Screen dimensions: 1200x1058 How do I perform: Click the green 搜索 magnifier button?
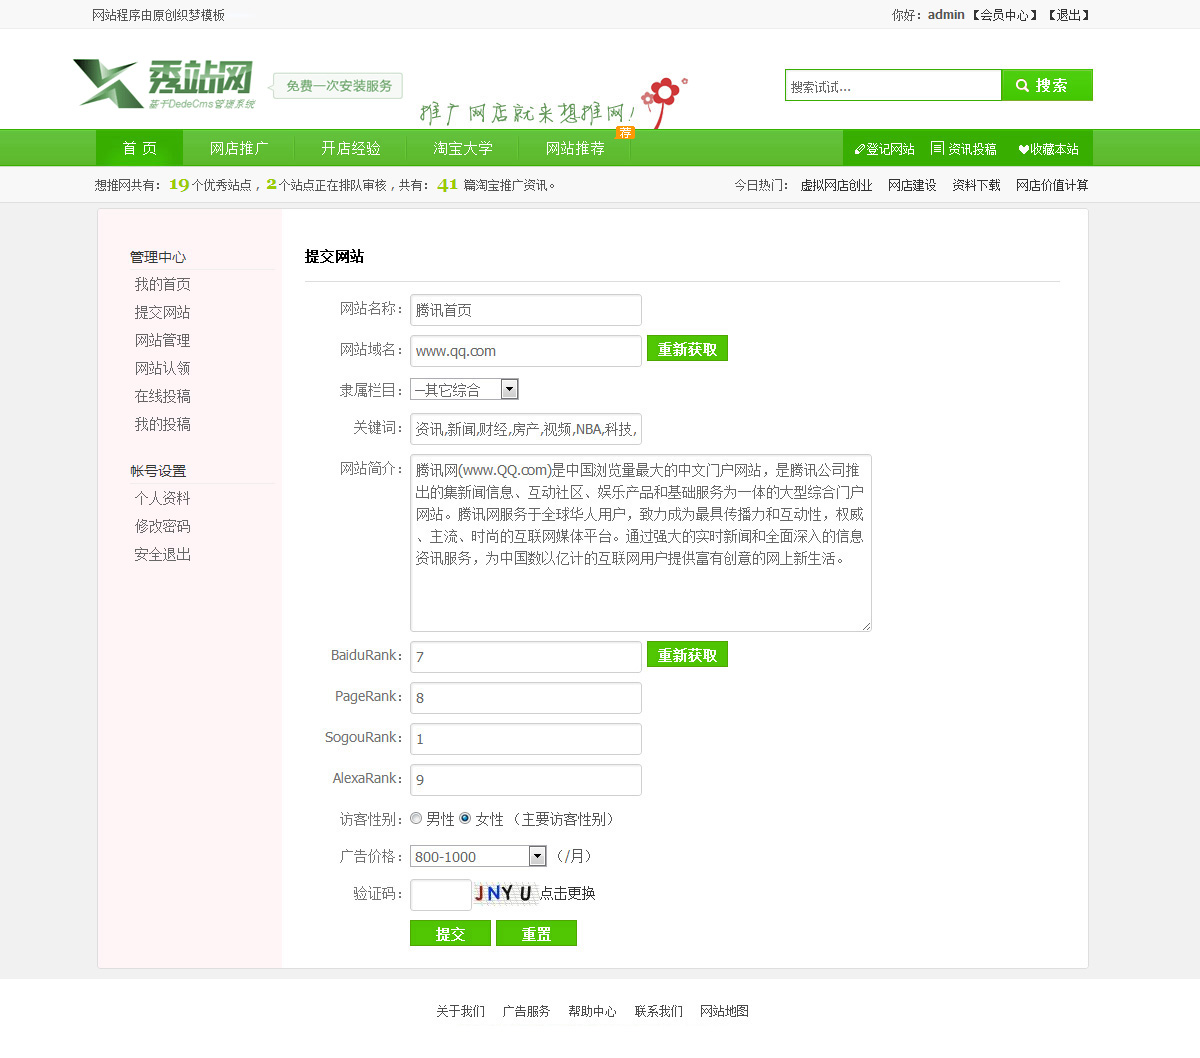[1046, 85]
